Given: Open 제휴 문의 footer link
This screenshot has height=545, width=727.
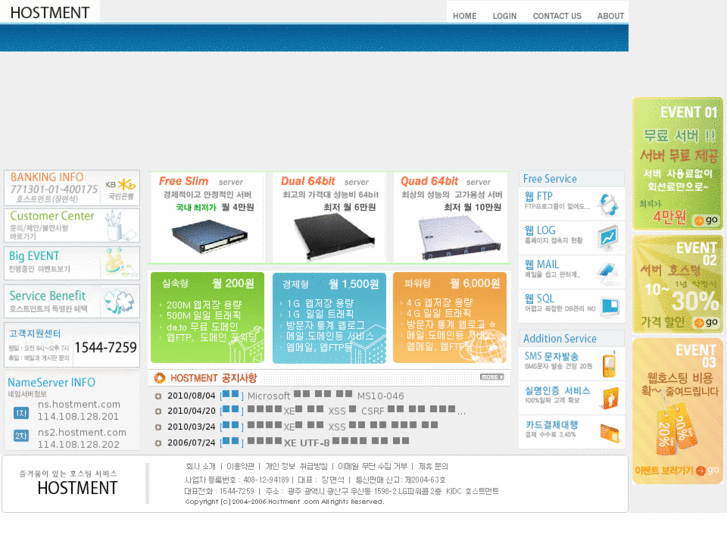Looking at the screenshot, I should pos(433,466).
